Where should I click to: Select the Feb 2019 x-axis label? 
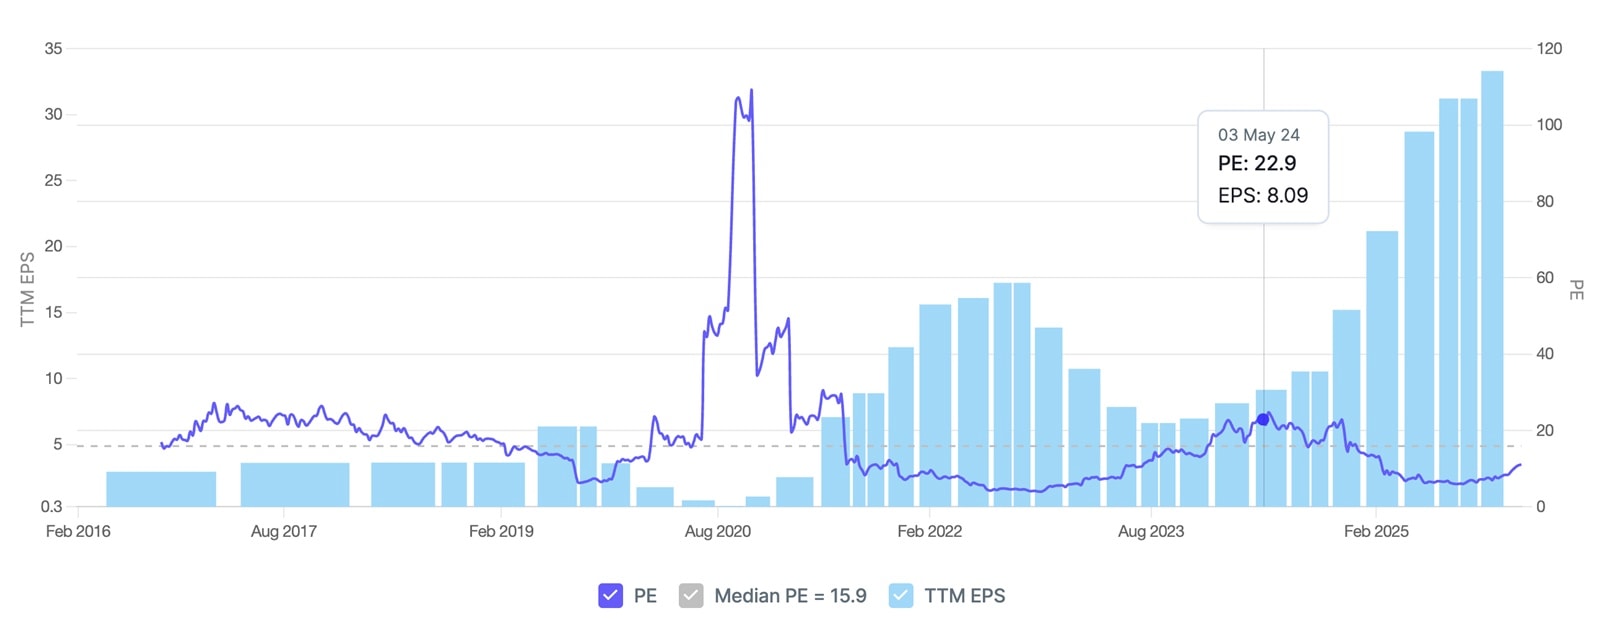click(501, 531)
